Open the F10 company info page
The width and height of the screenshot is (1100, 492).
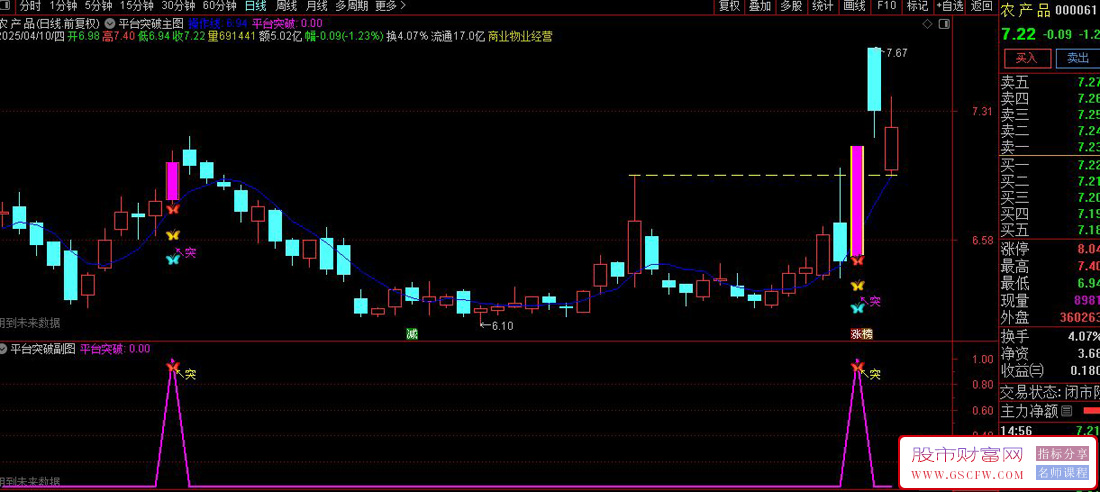886,6
